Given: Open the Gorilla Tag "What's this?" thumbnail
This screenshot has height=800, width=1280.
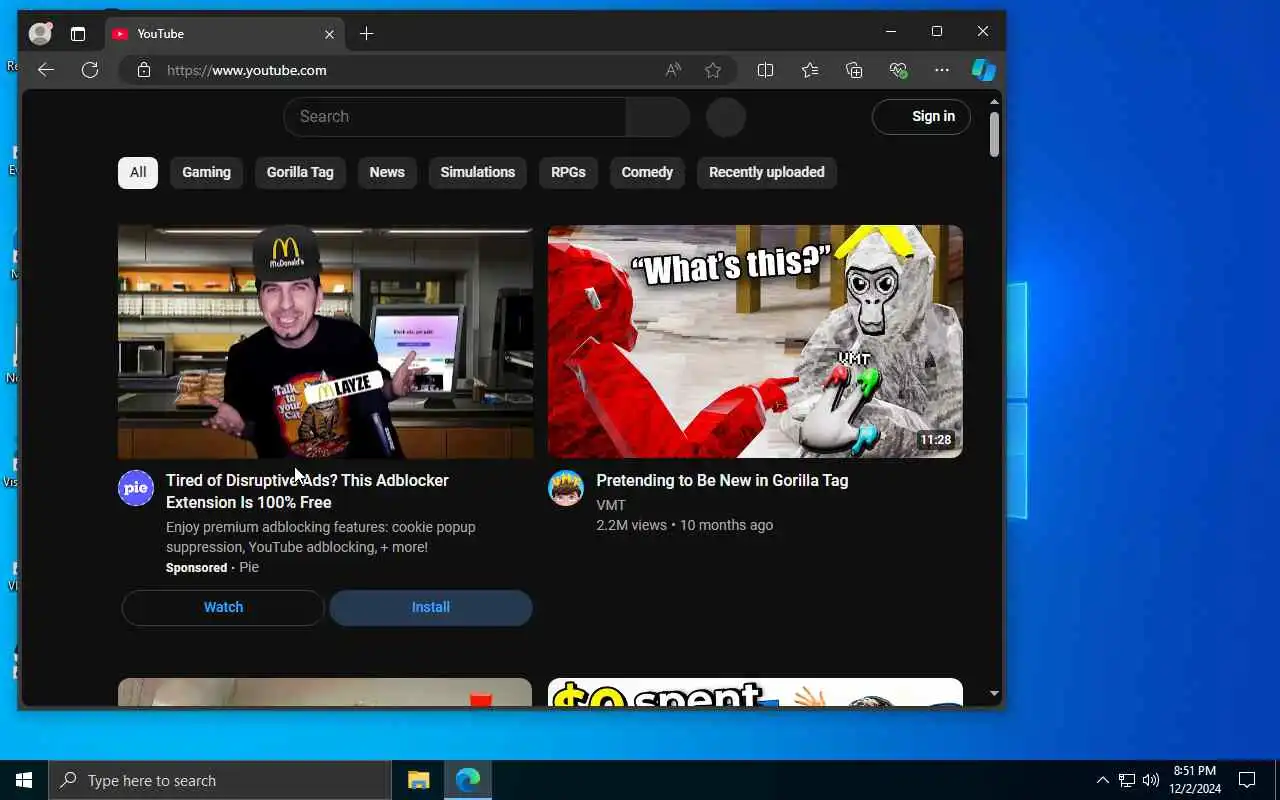Looking at the screenshot, I should 755,341.
